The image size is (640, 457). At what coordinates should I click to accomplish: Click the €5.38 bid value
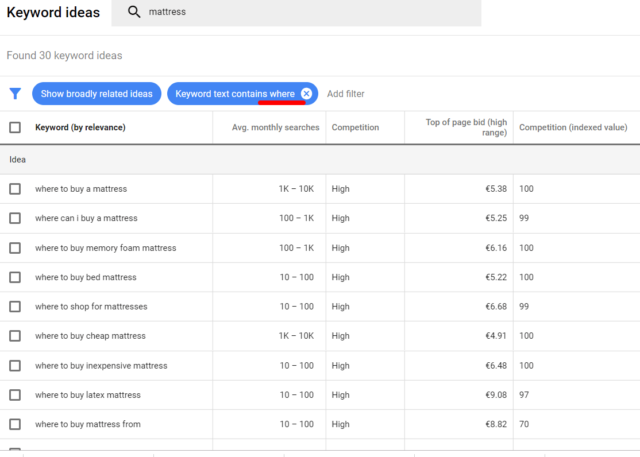click(496, 189)
